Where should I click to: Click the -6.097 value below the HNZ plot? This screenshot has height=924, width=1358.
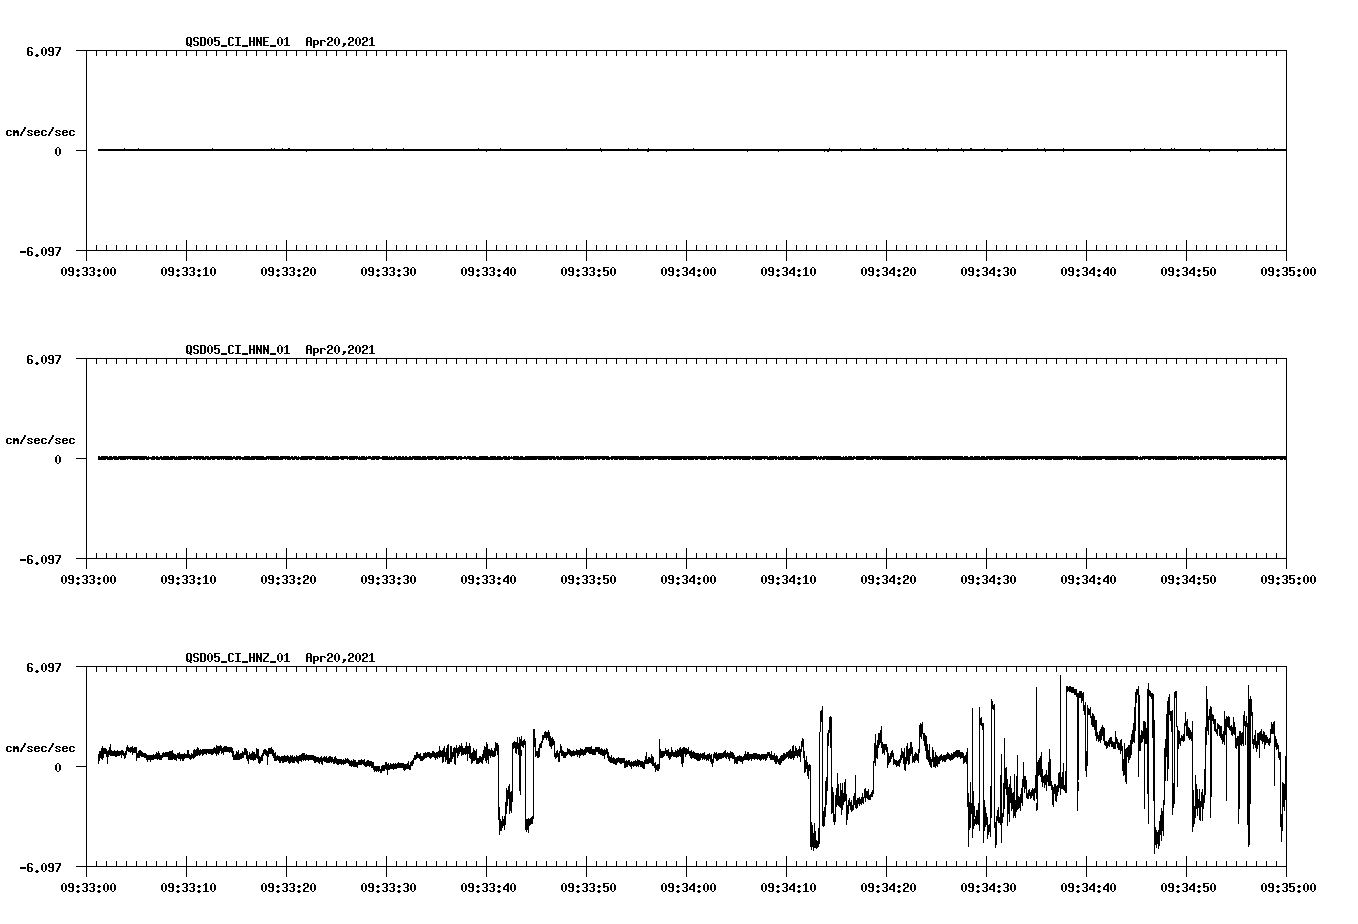coord(40,870)
